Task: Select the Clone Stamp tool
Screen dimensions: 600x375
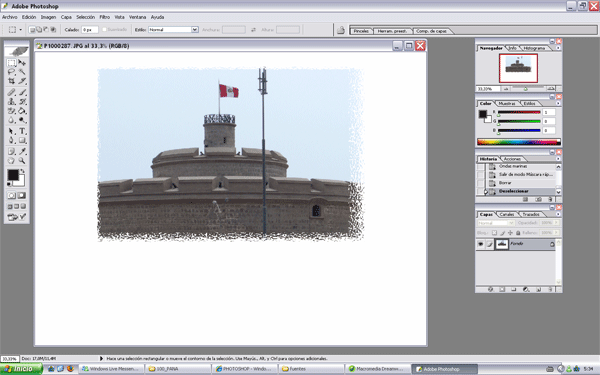Action: pos(11,101)
